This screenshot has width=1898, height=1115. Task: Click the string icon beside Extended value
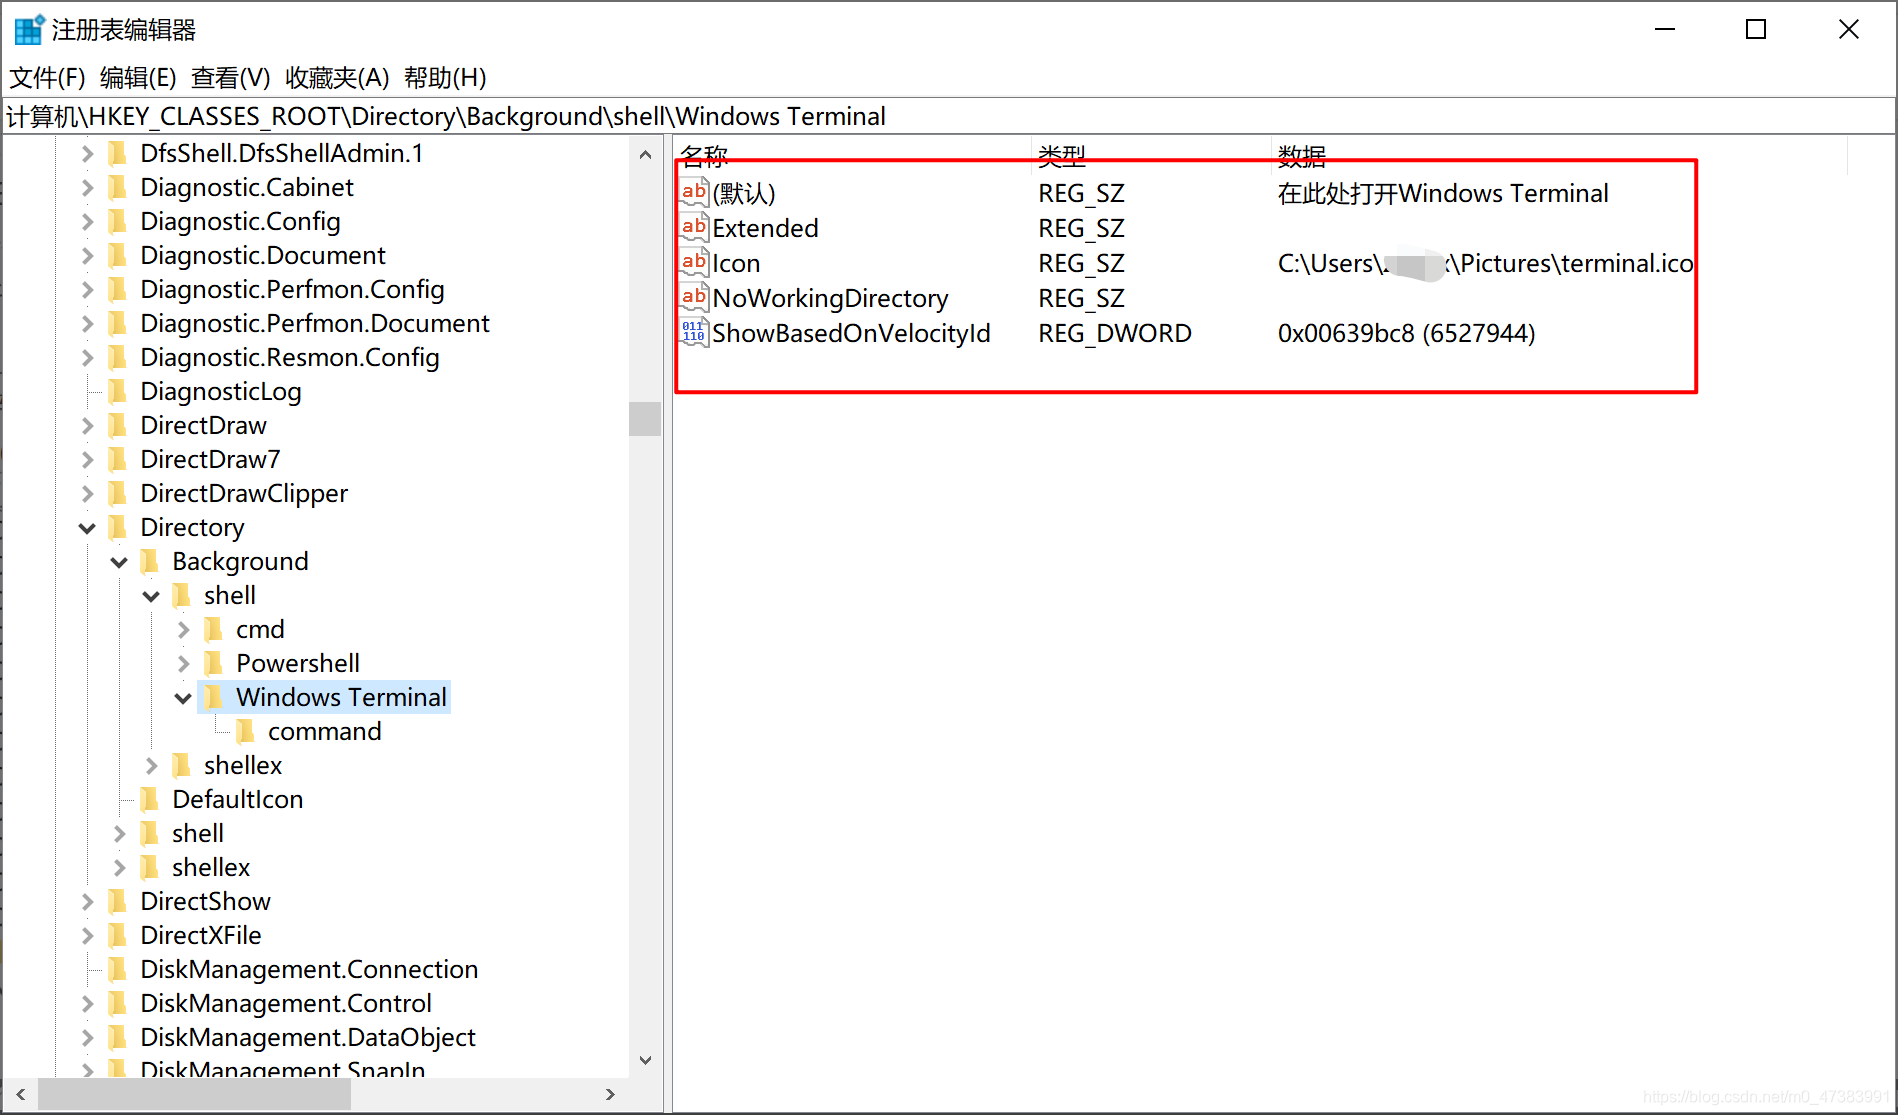coord(694,227)
